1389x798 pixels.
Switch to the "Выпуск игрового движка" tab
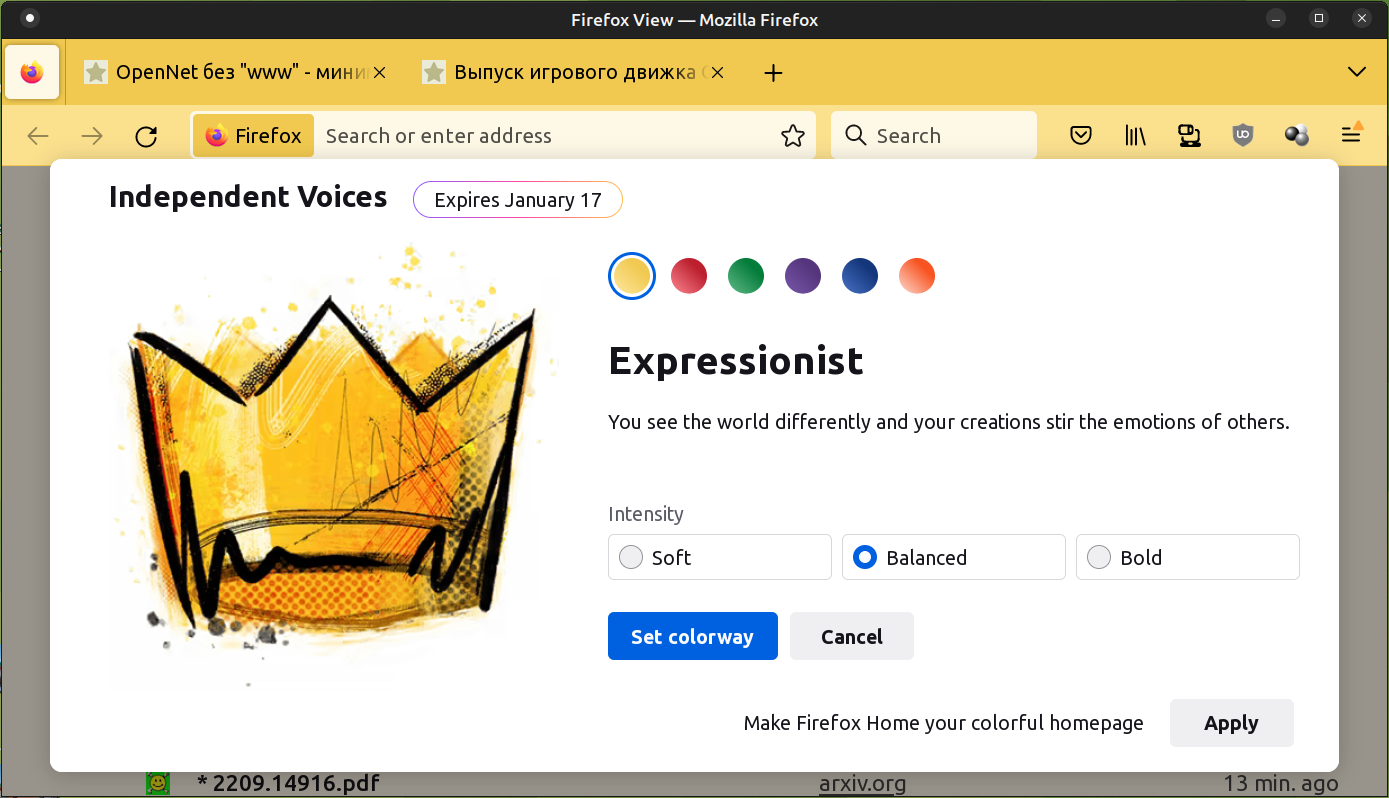[573, 73]
